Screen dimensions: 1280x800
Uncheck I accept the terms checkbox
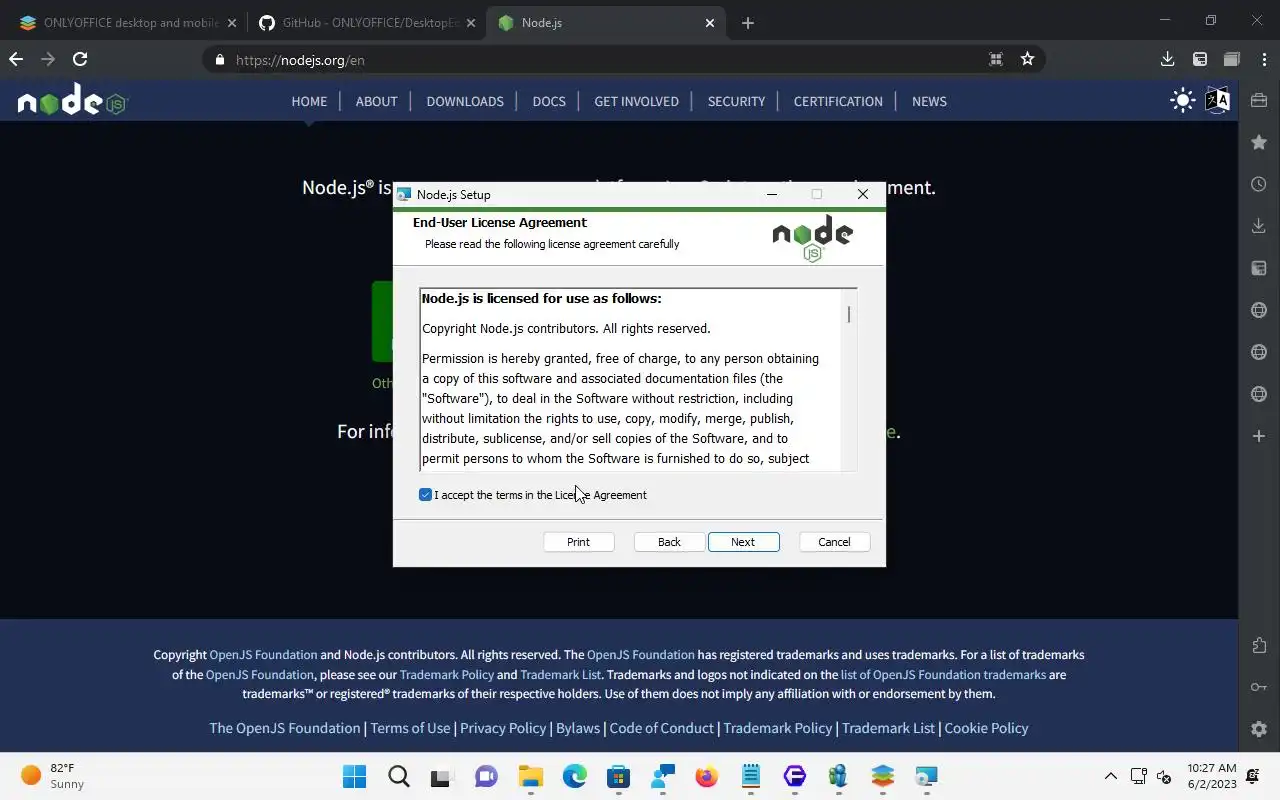pyautogui.click(x=425, y=494)
